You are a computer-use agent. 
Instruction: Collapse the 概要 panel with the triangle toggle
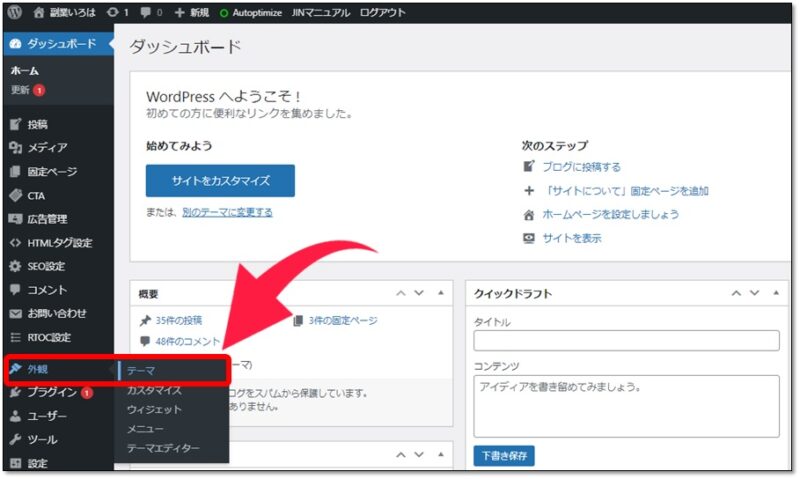pos(441,293)
